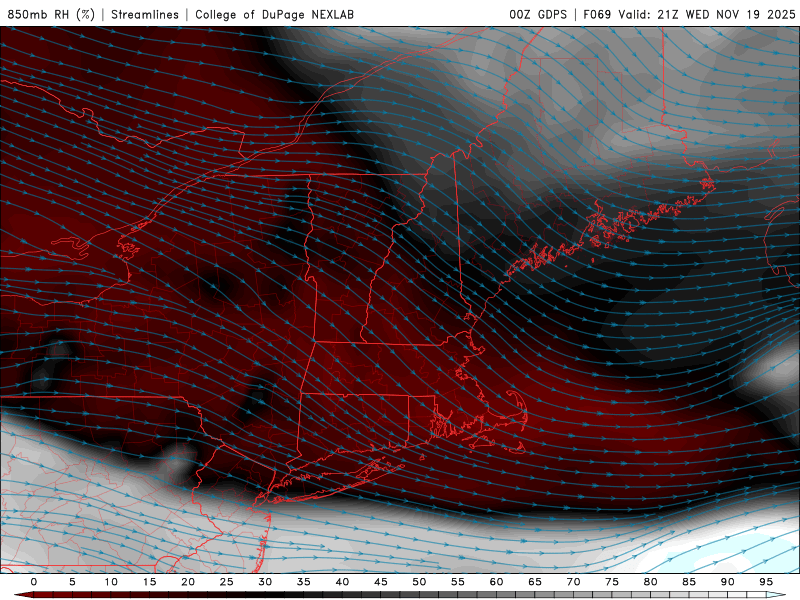Click the '850mb RH (%)' title text
Image resolution: width=800 pixels, height=600 pixels.
[51, 14]
